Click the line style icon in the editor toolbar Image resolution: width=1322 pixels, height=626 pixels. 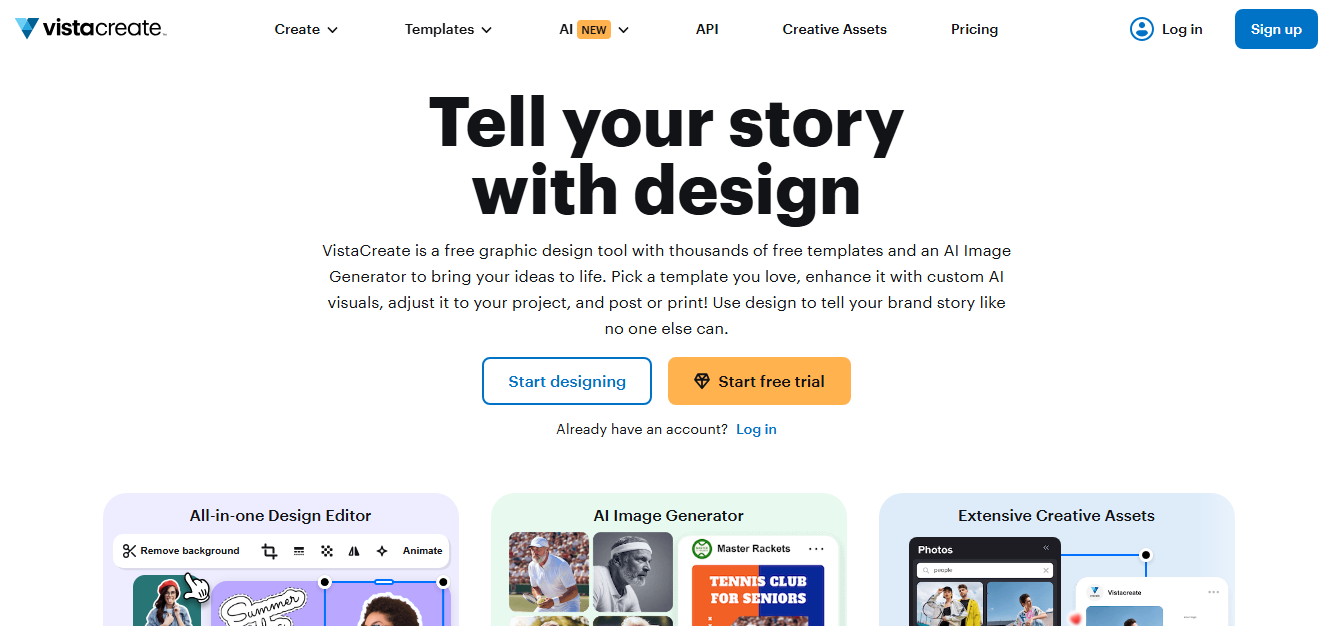pyautogui.click(x=299, y=551)
